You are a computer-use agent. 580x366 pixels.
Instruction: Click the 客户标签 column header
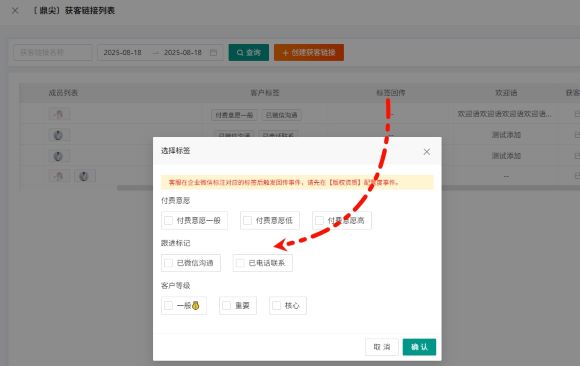pyautogui.click(x=265, y=93)
